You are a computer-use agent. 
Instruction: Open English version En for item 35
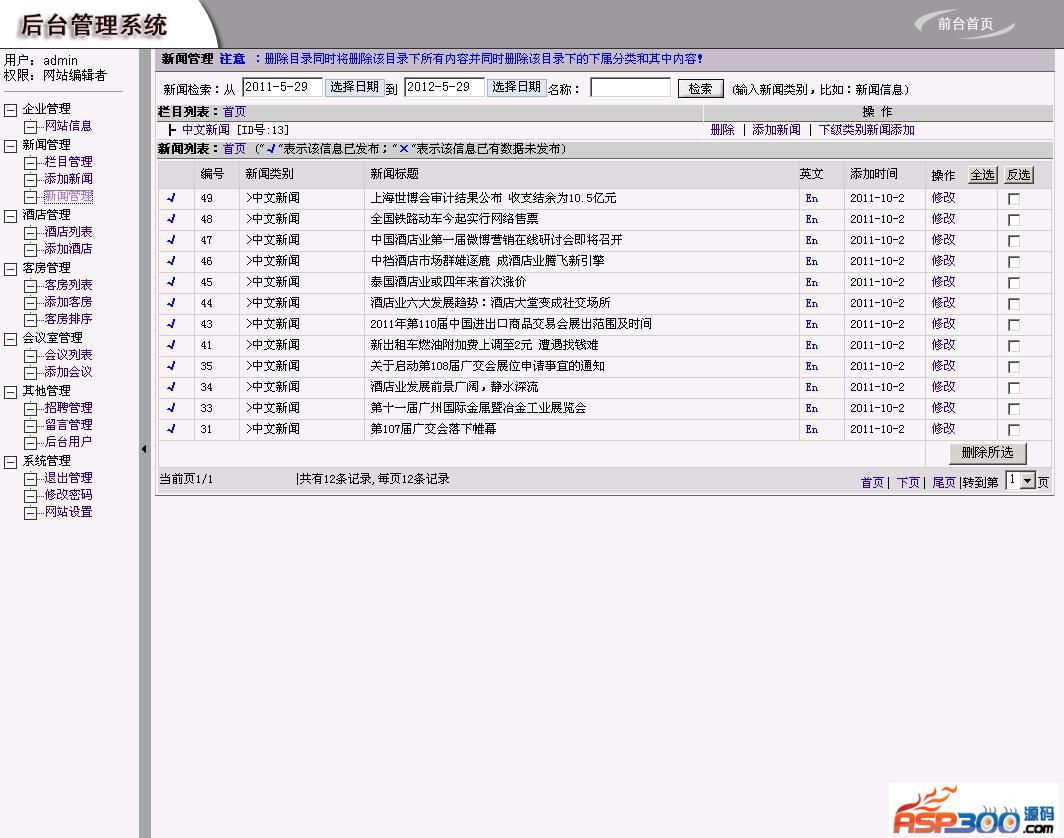click(x=812, y=366)
